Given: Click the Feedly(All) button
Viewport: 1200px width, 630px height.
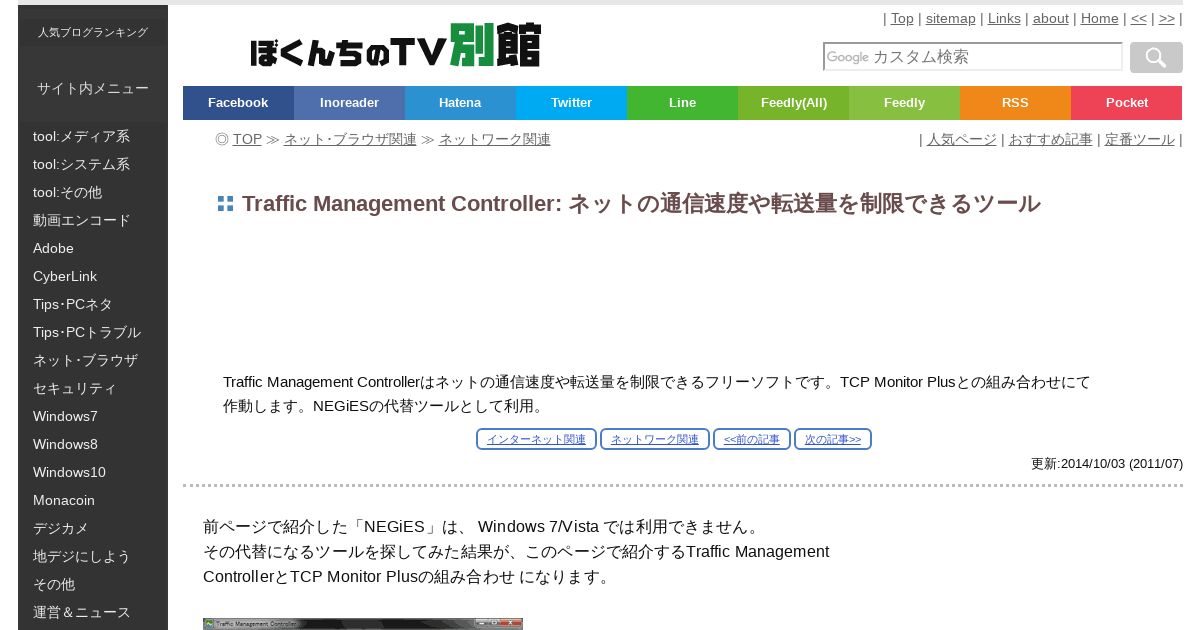Looking at the screenshot, I should tap(793, 103).
